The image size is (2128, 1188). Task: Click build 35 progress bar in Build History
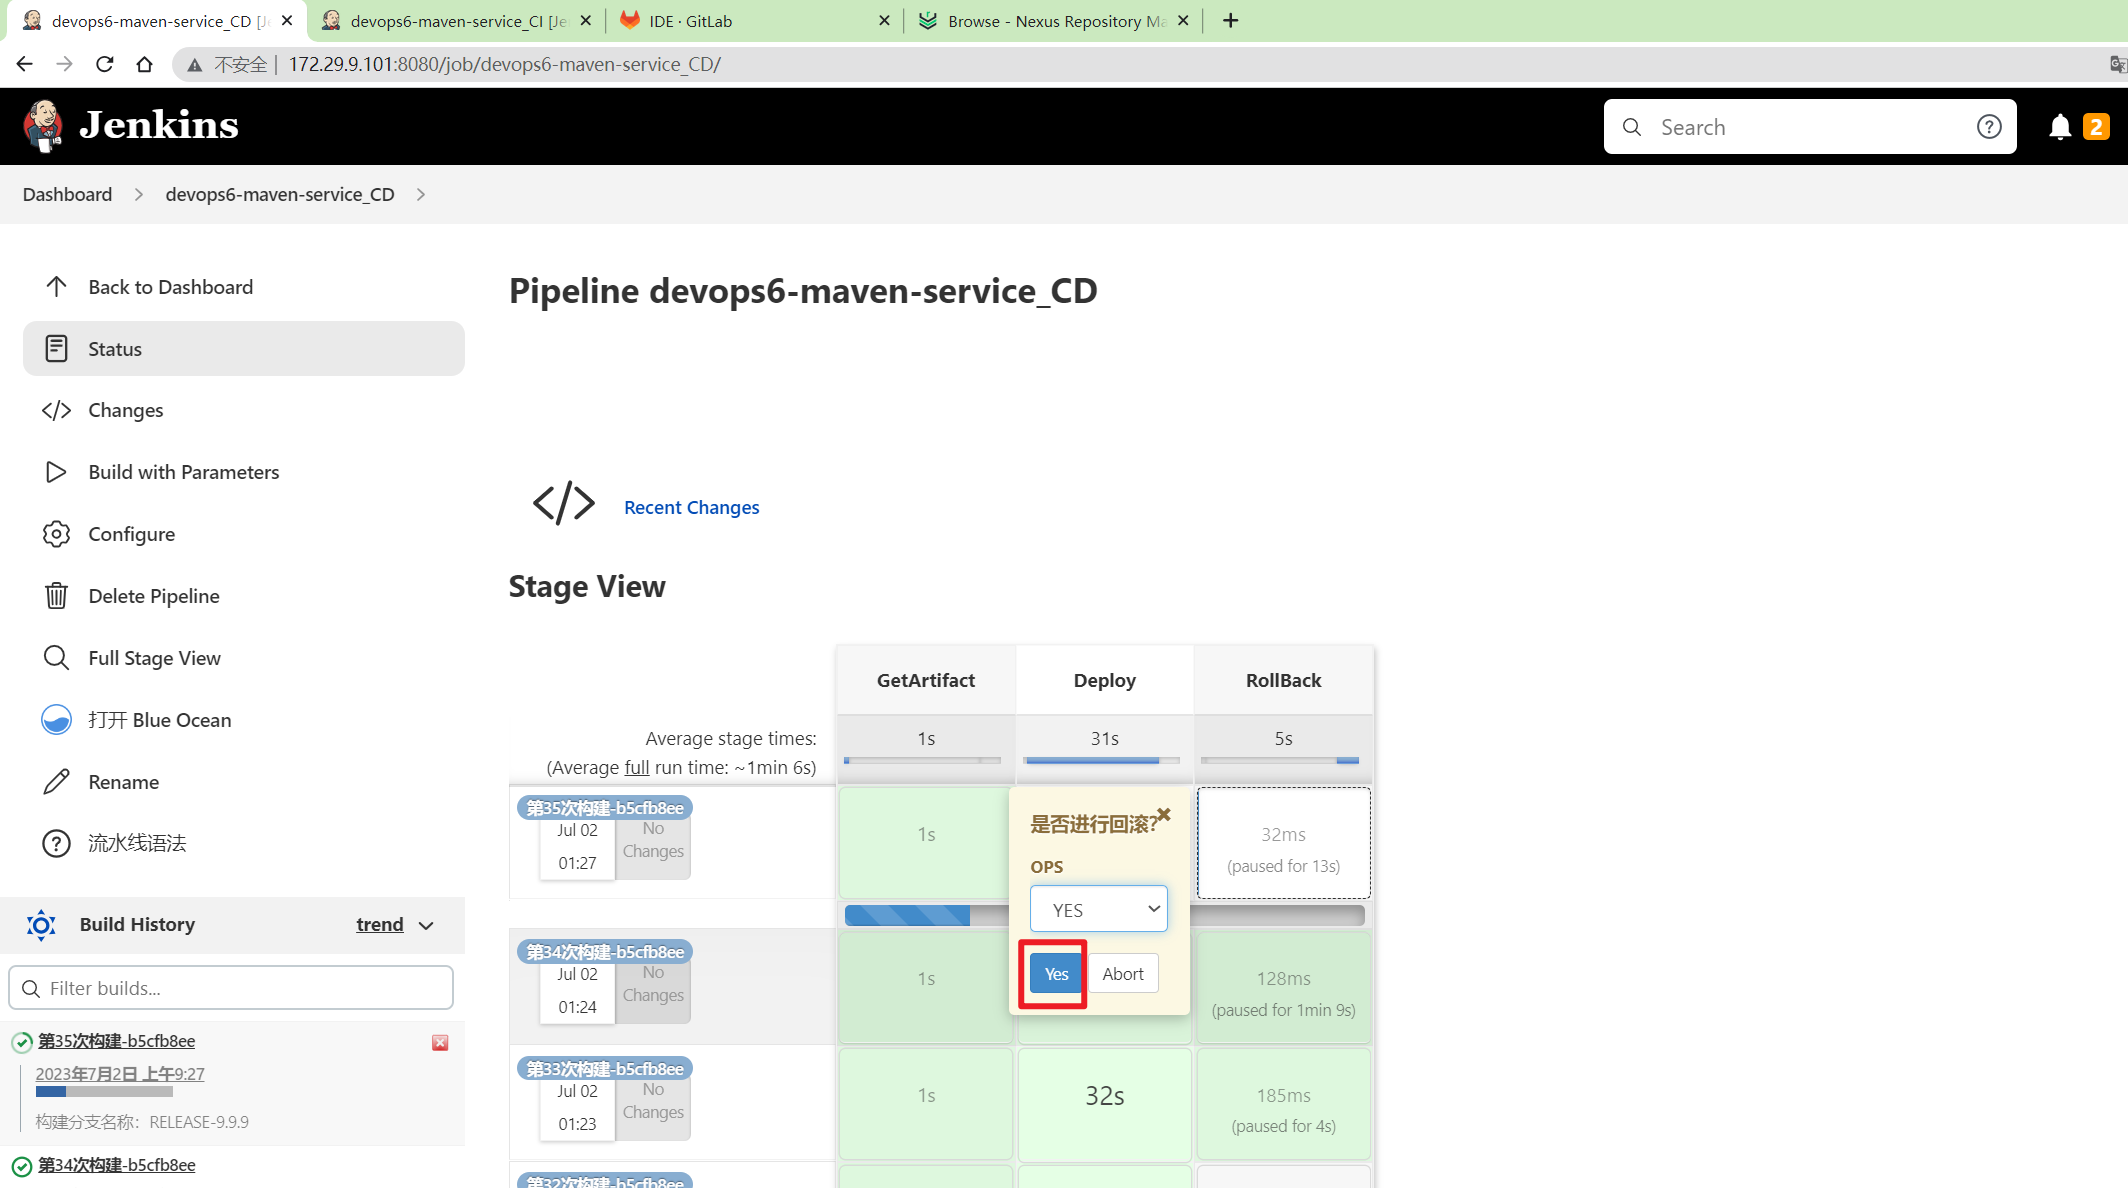point(104,1092)
